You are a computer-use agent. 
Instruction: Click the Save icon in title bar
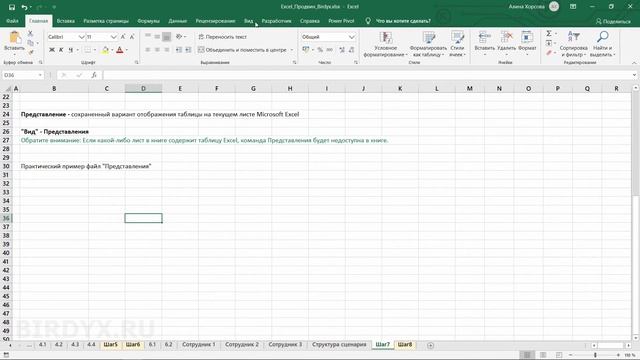12,7
